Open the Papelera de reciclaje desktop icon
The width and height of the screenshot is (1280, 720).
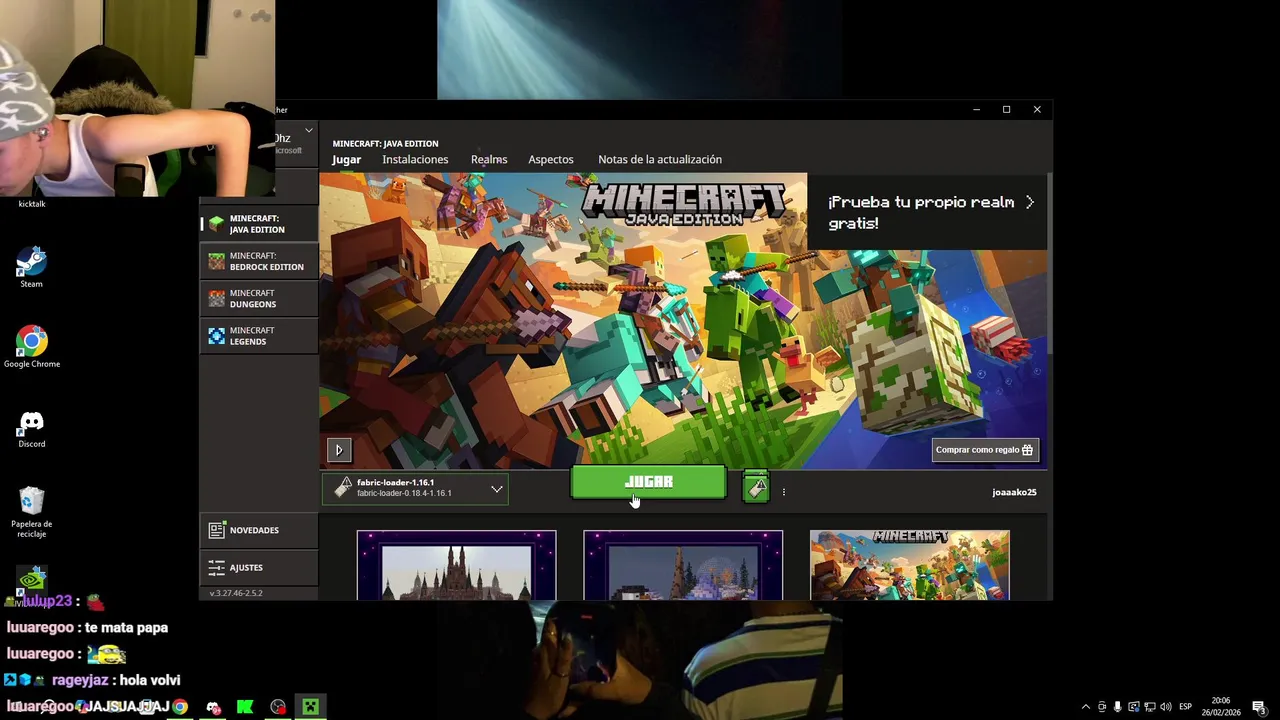(31, 512)
